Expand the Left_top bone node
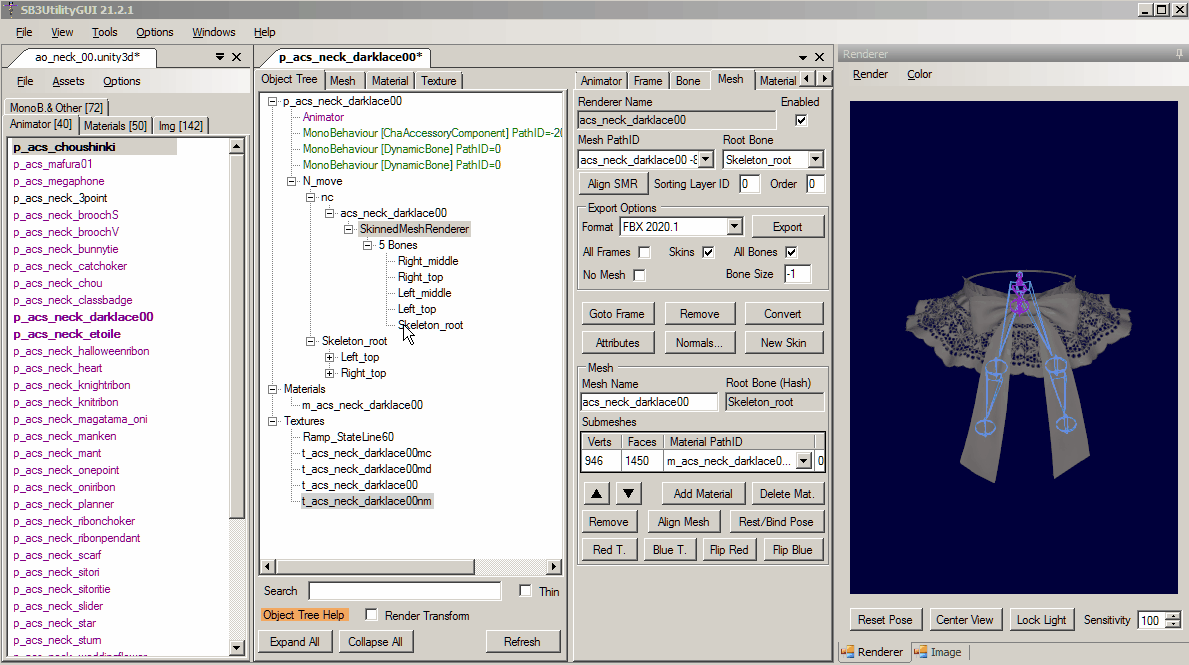Screen dimensions: 1189x665 coord(329,357)
